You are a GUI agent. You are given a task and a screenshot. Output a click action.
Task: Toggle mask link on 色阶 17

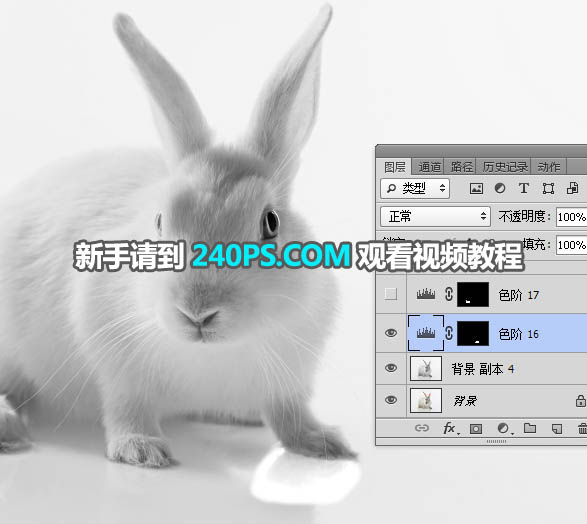click(x=449, y=294)
